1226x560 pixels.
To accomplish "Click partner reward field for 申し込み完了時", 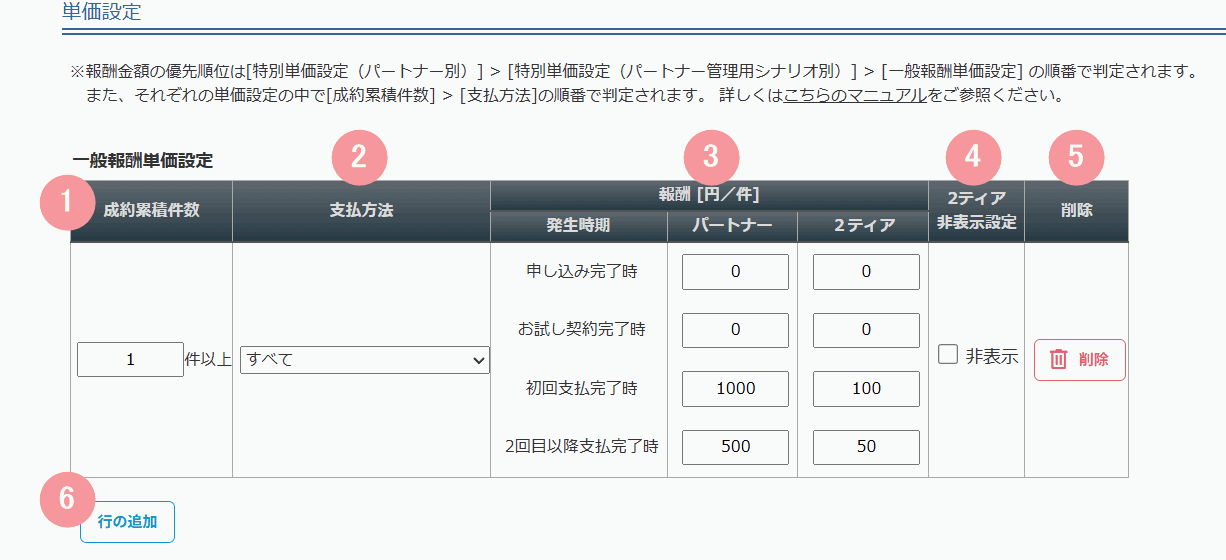I will pyautogui.click(x=735, y=272).
